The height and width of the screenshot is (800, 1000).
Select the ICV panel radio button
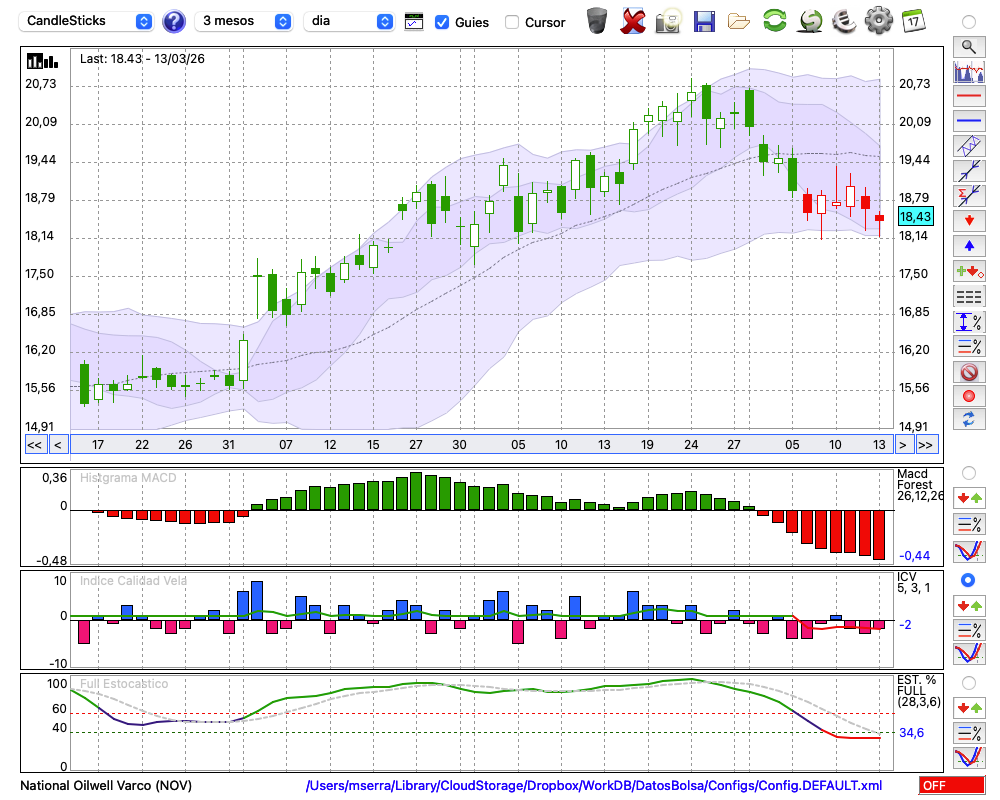coord(969,580)
